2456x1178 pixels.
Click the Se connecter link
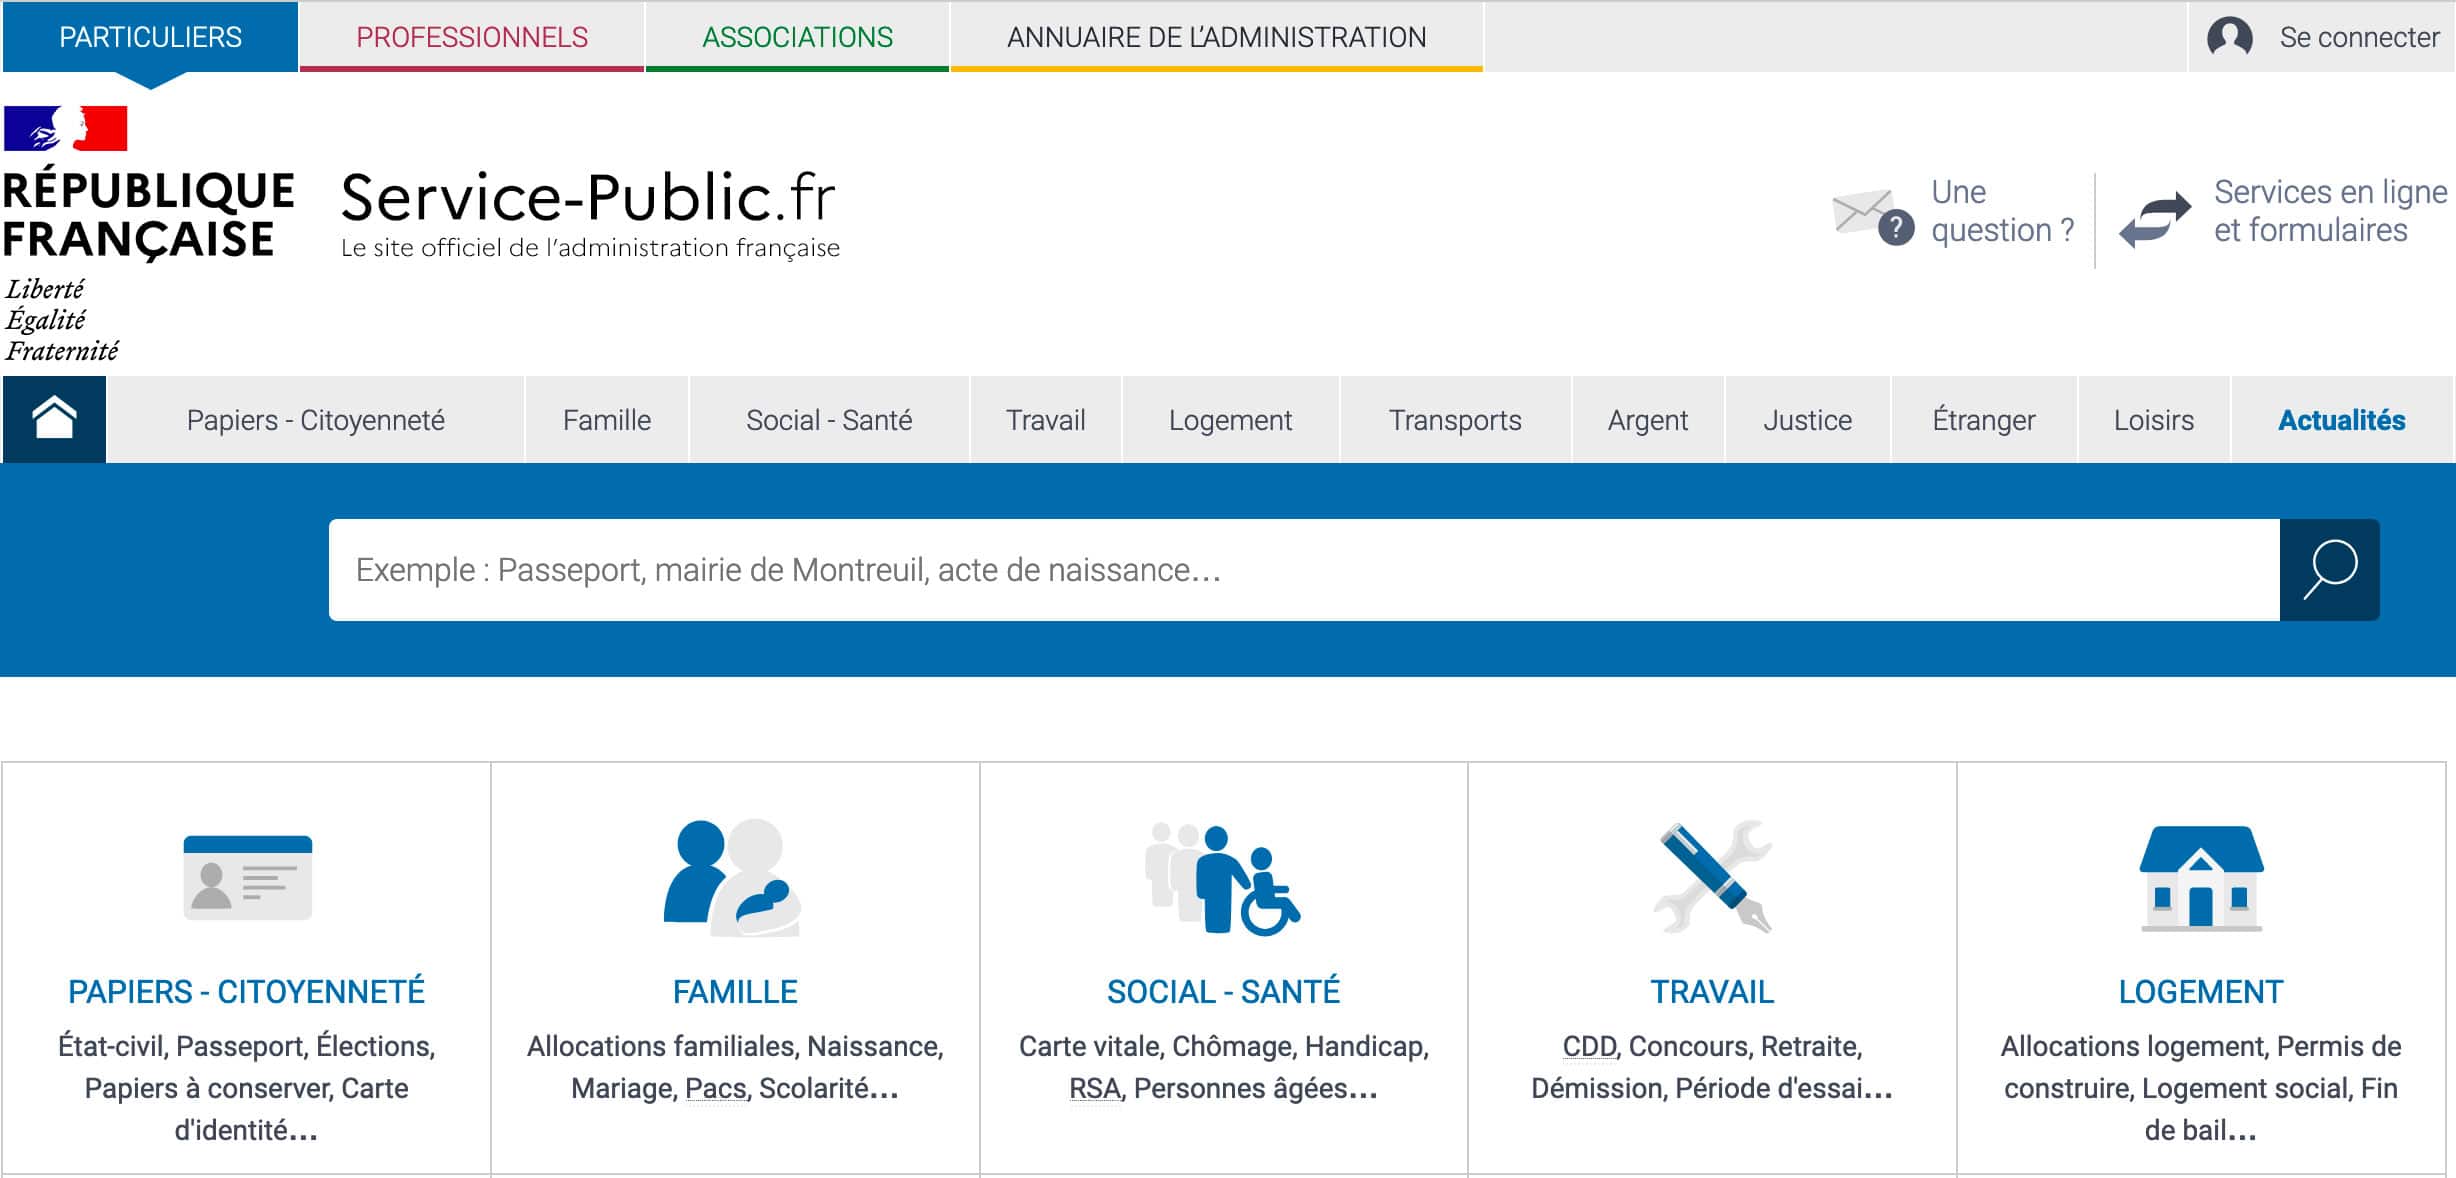(x=2359, y=37)
